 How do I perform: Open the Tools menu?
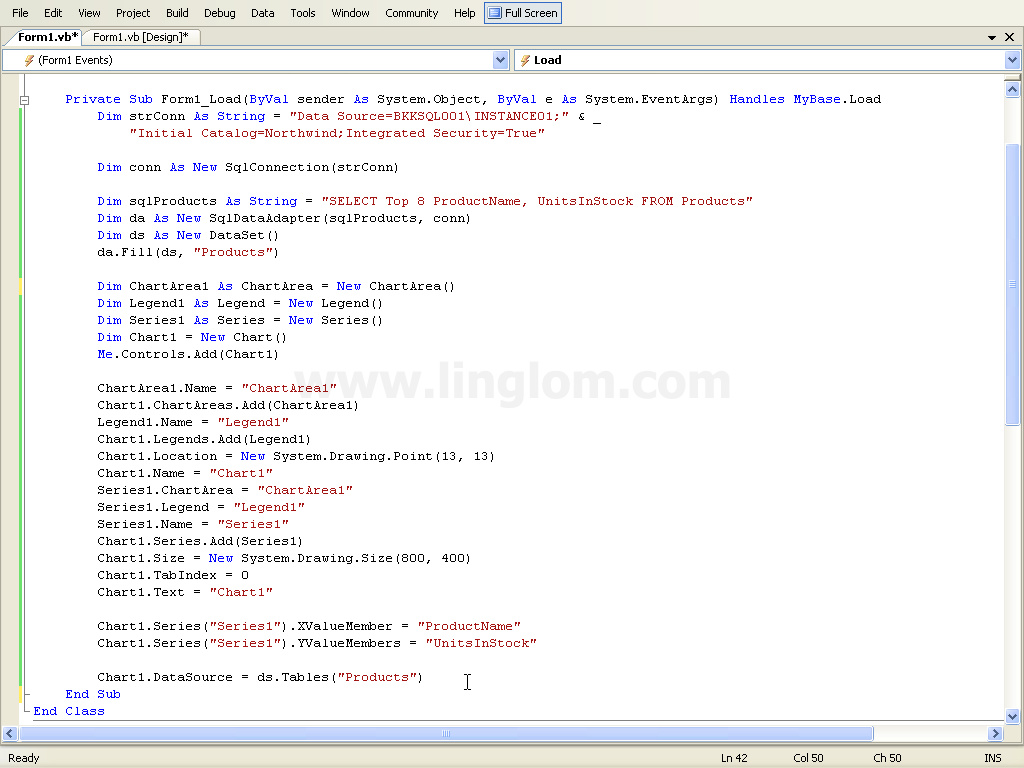pyautogui.click(x=303, y=13)
